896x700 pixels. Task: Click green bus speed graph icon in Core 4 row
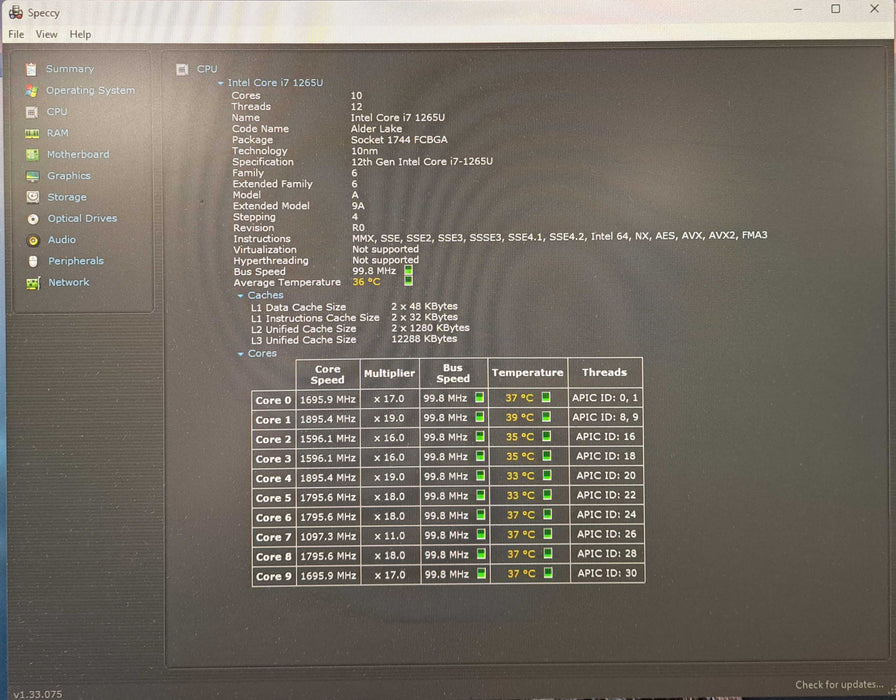pos(480,475)
